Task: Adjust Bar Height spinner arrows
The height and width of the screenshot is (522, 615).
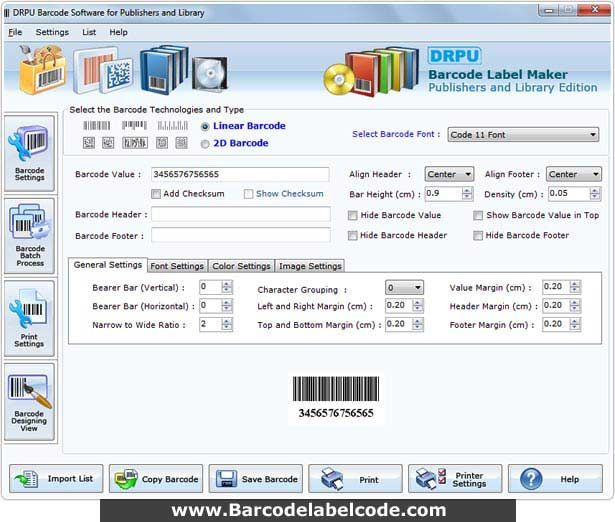Action: coord(467,193)
